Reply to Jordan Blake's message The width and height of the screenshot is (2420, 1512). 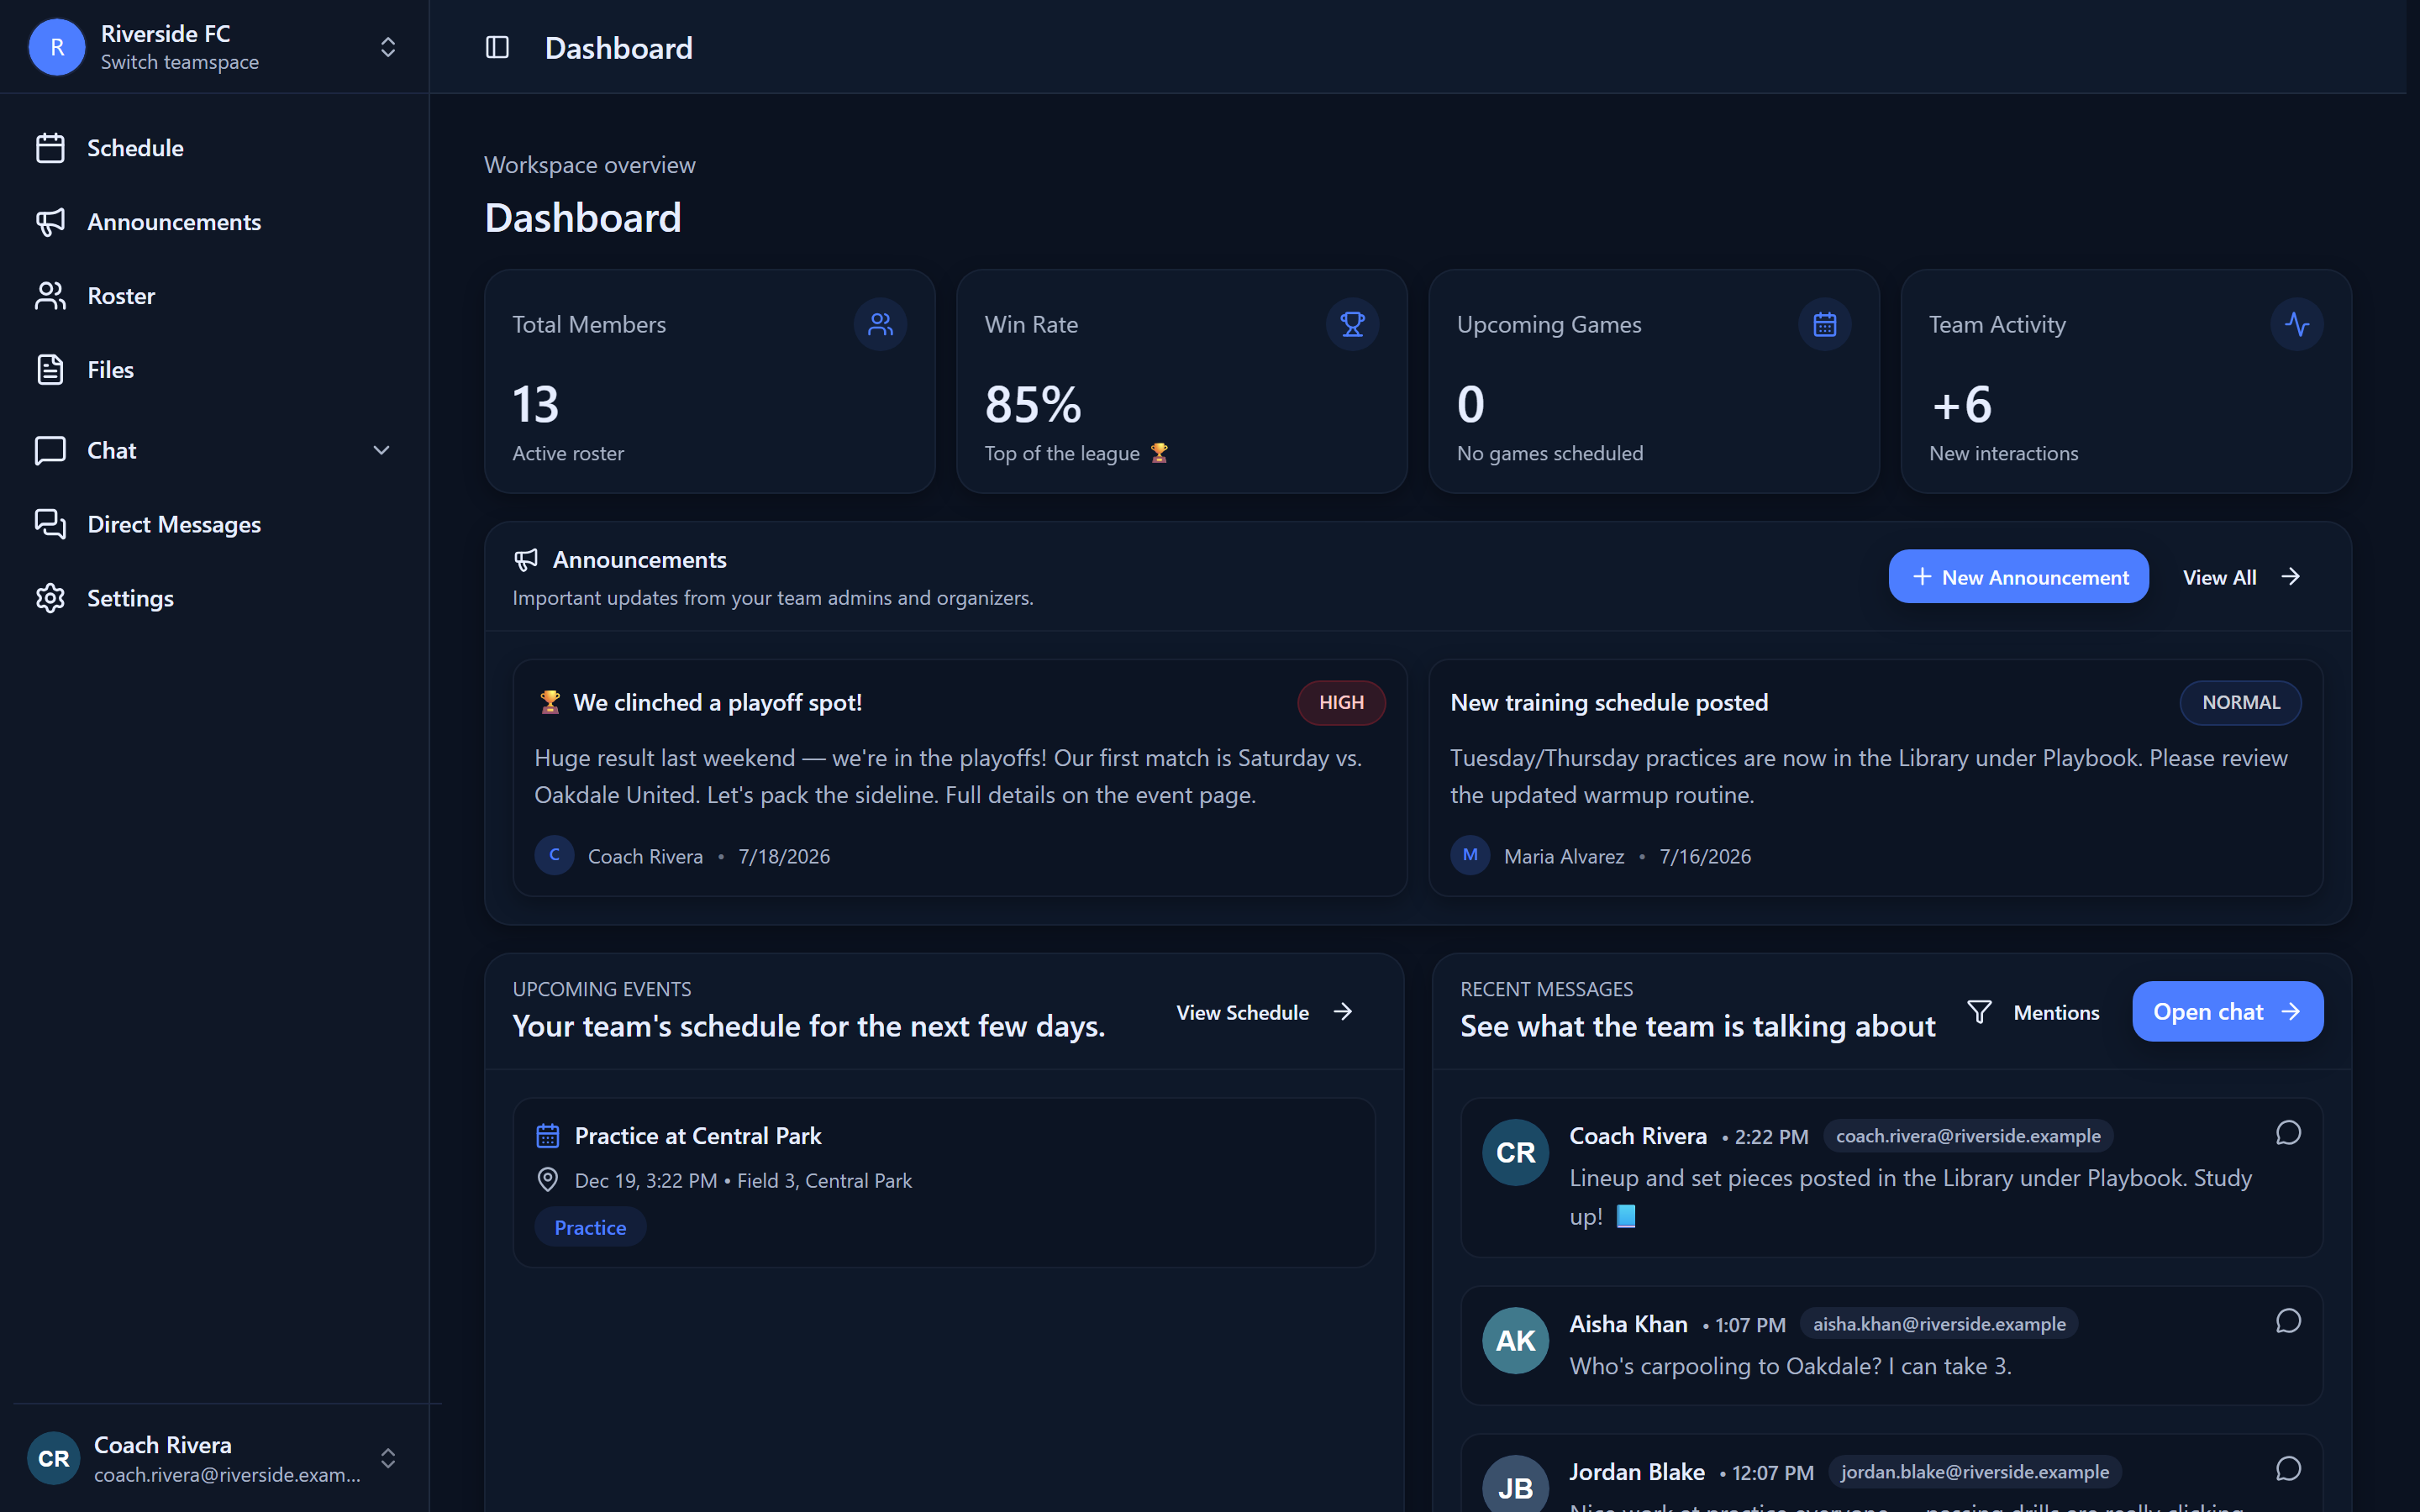pos(2288,1469)
